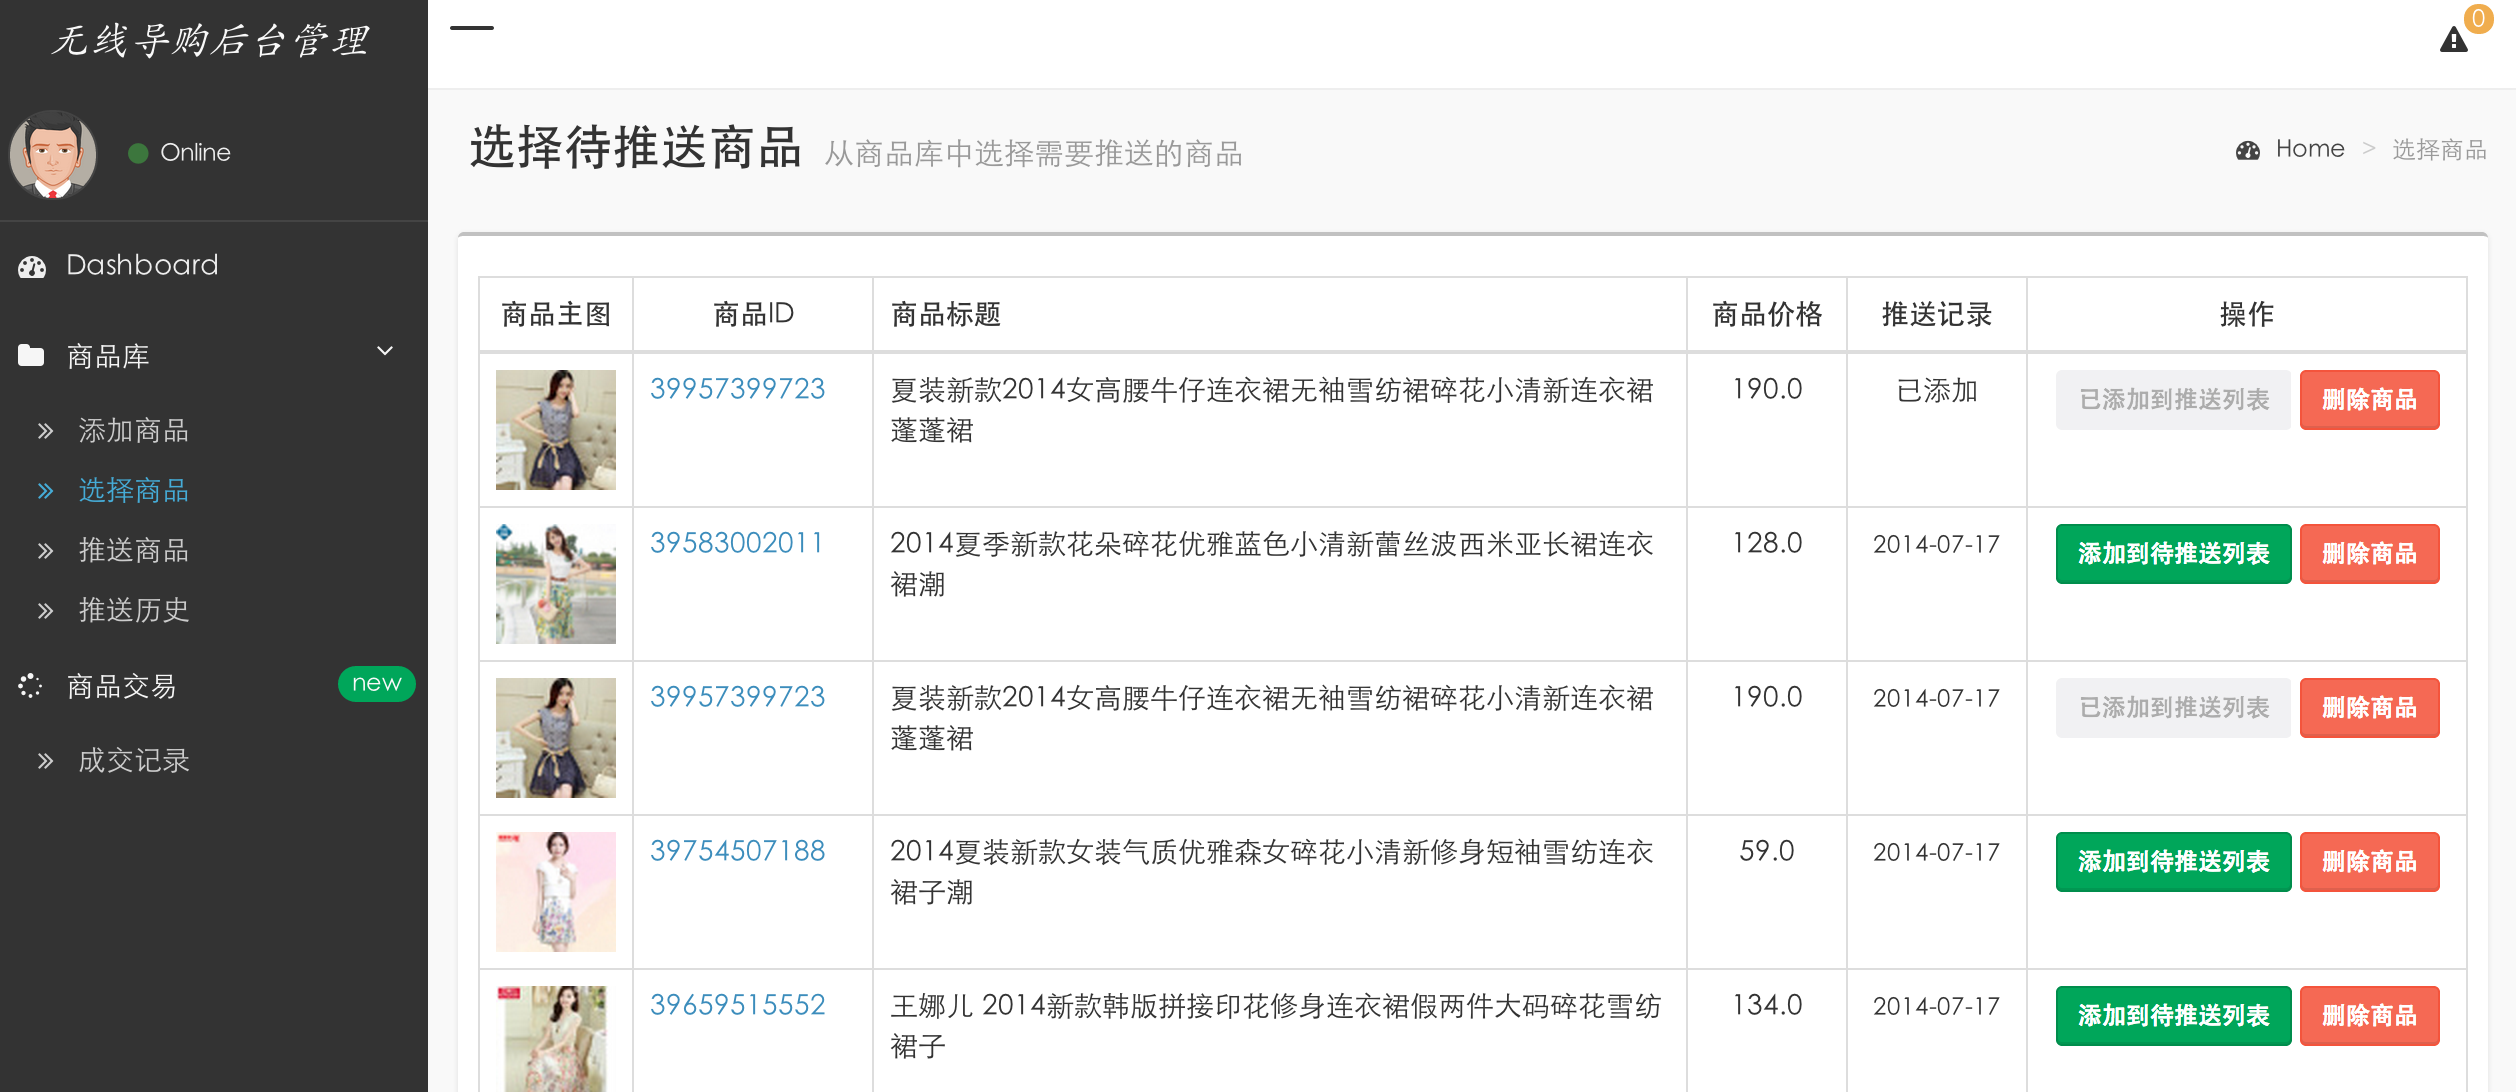Image resolution: width=2516 pixels, height=1092 pixels.
Task: Go to 成交记录 in the sidebar
Action: 133,761
